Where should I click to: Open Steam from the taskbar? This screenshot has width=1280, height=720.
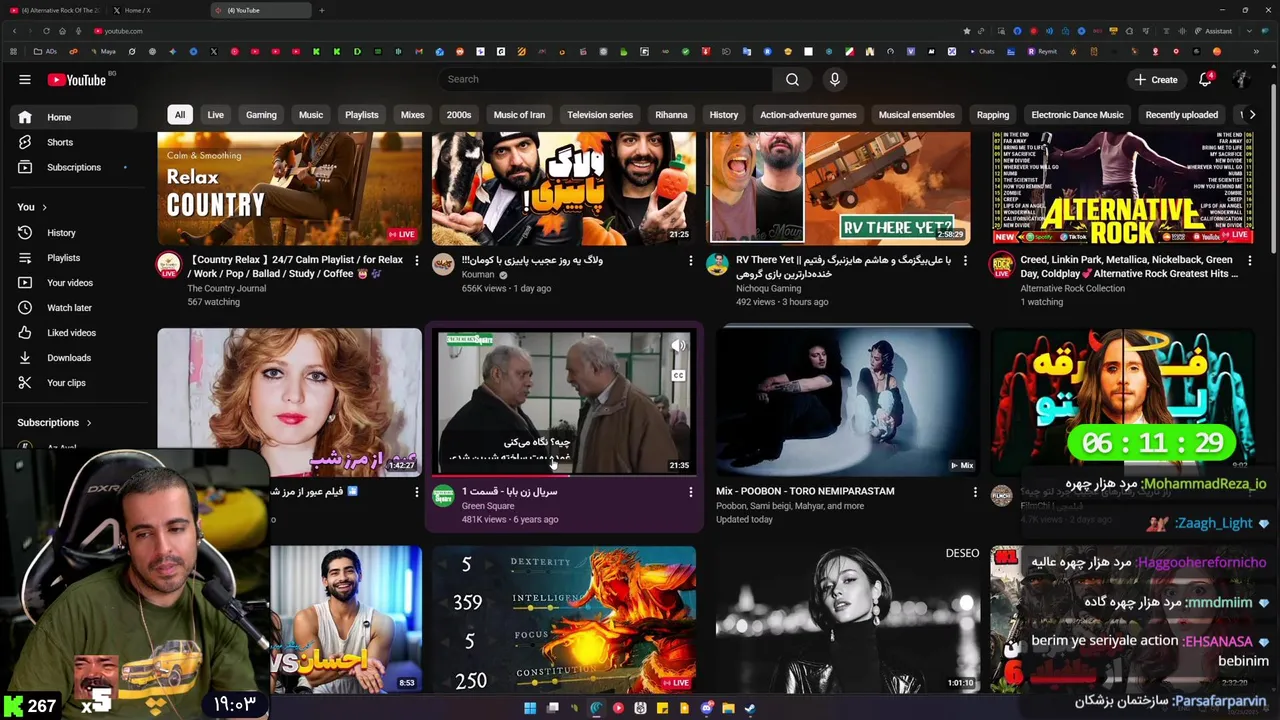(x=750, y=708)
